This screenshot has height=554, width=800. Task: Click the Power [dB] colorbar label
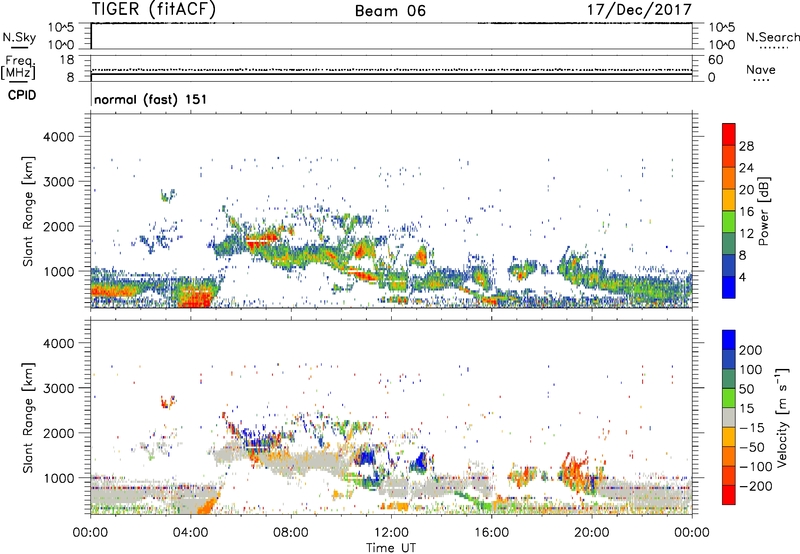point(764,211)
